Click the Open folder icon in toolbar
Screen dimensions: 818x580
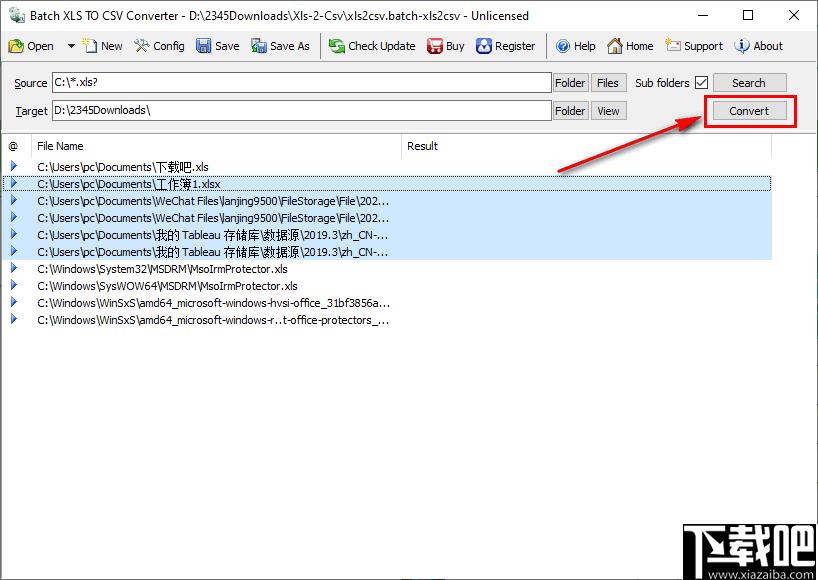(x=16, y=46)
